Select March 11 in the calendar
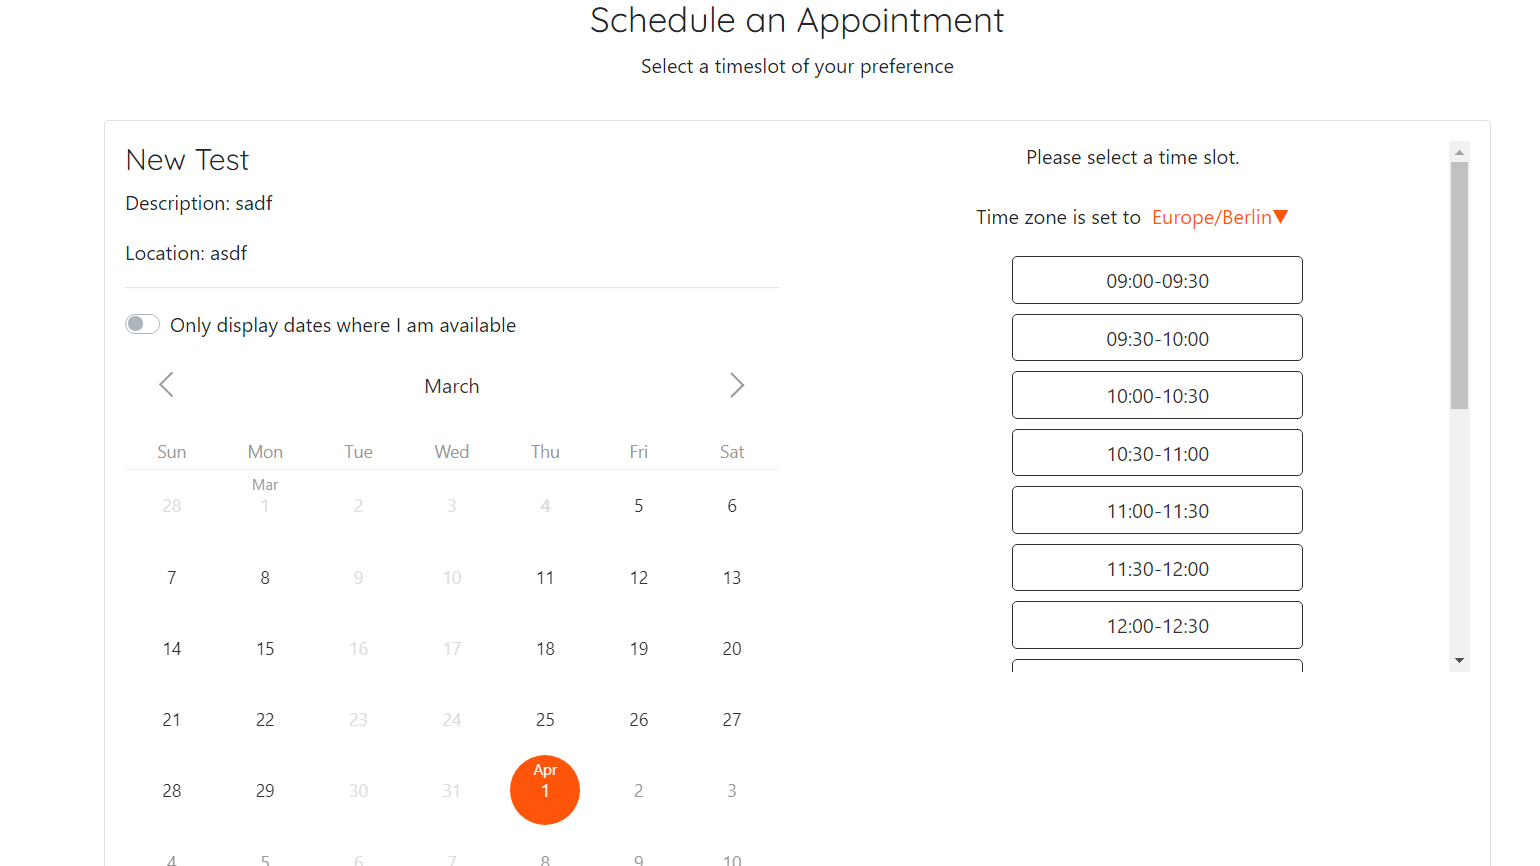The height and width of the screenshot is (866, 1540). coord(545,577)
